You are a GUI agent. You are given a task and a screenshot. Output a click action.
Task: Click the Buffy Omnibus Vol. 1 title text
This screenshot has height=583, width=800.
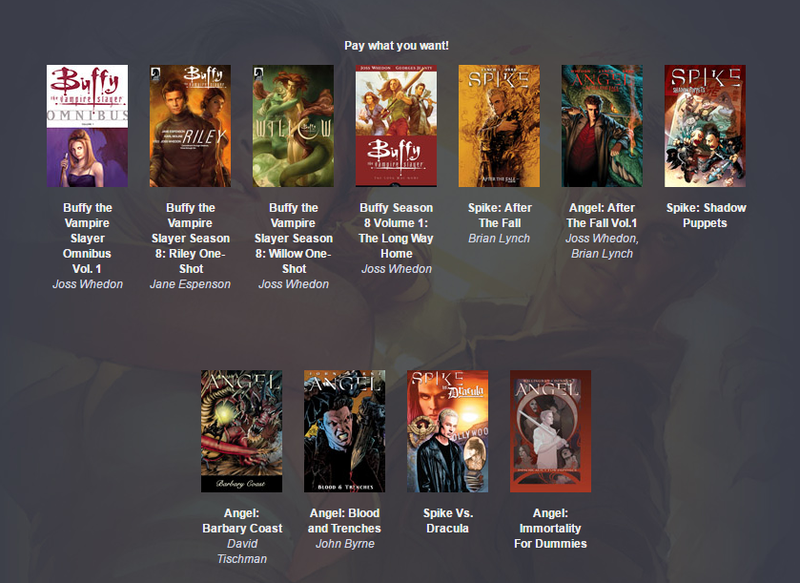click(x=87, y=238)
